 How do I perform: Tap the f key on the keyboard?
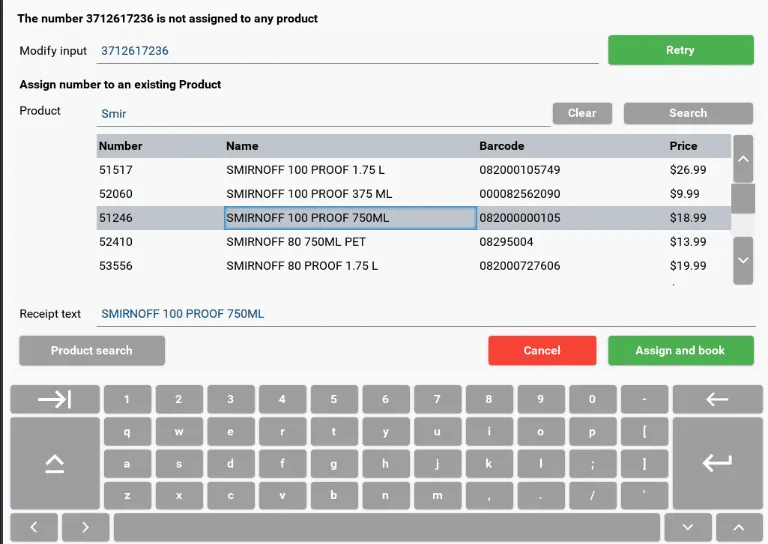pos(283,464)
